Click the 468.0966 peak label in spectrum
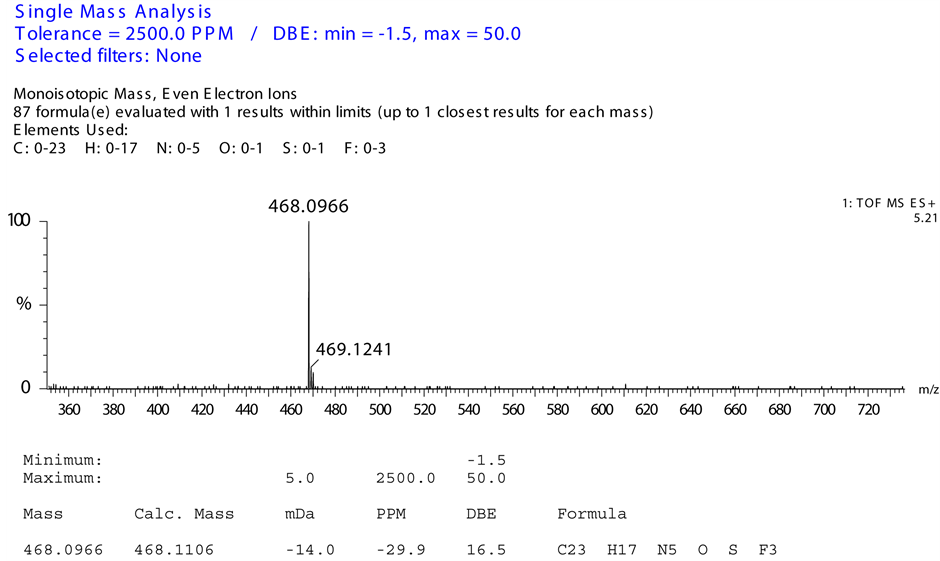940x561 pixels. pos(308,207)
